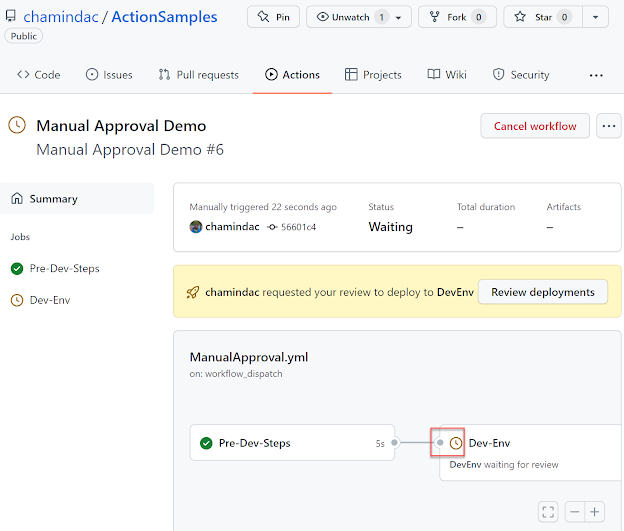Open the Wiki tab
This screenshot has height=531, width=624.
click(447, 75)
